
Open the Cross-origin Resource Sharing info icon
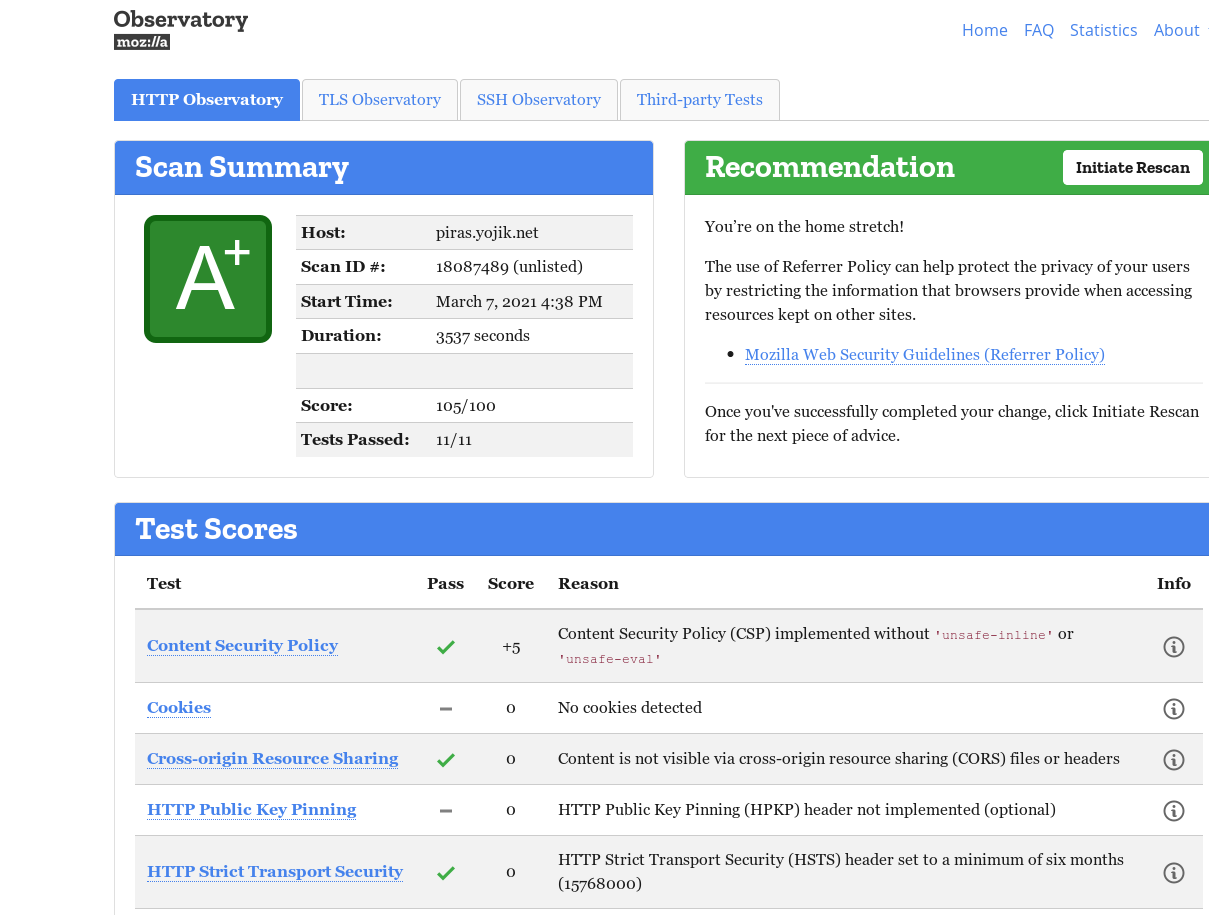(x=1173, y=759)
